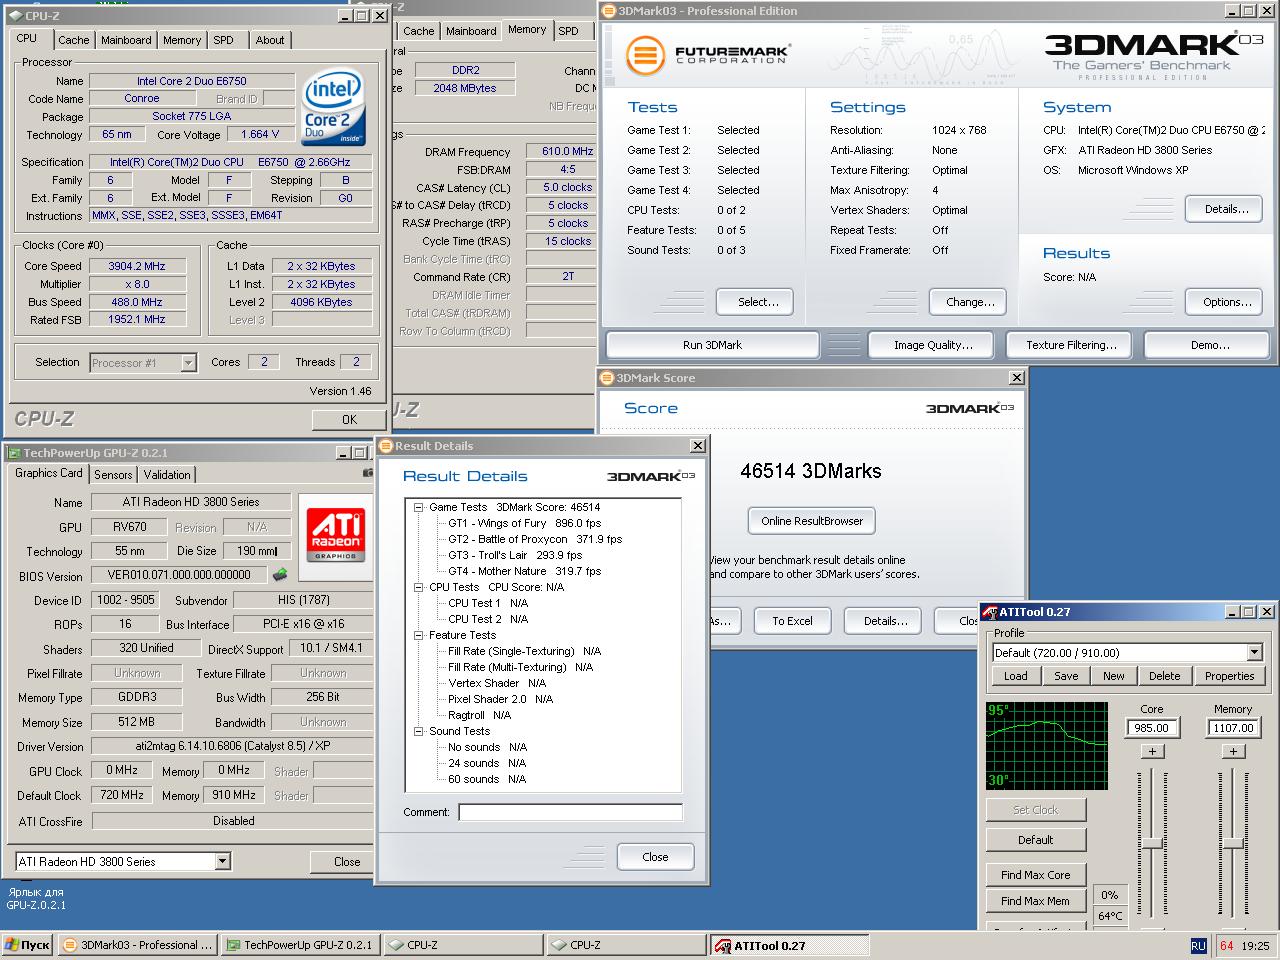
Task: Click the Core Speed 3904.2 MHz value
Action: click(137, 266)
